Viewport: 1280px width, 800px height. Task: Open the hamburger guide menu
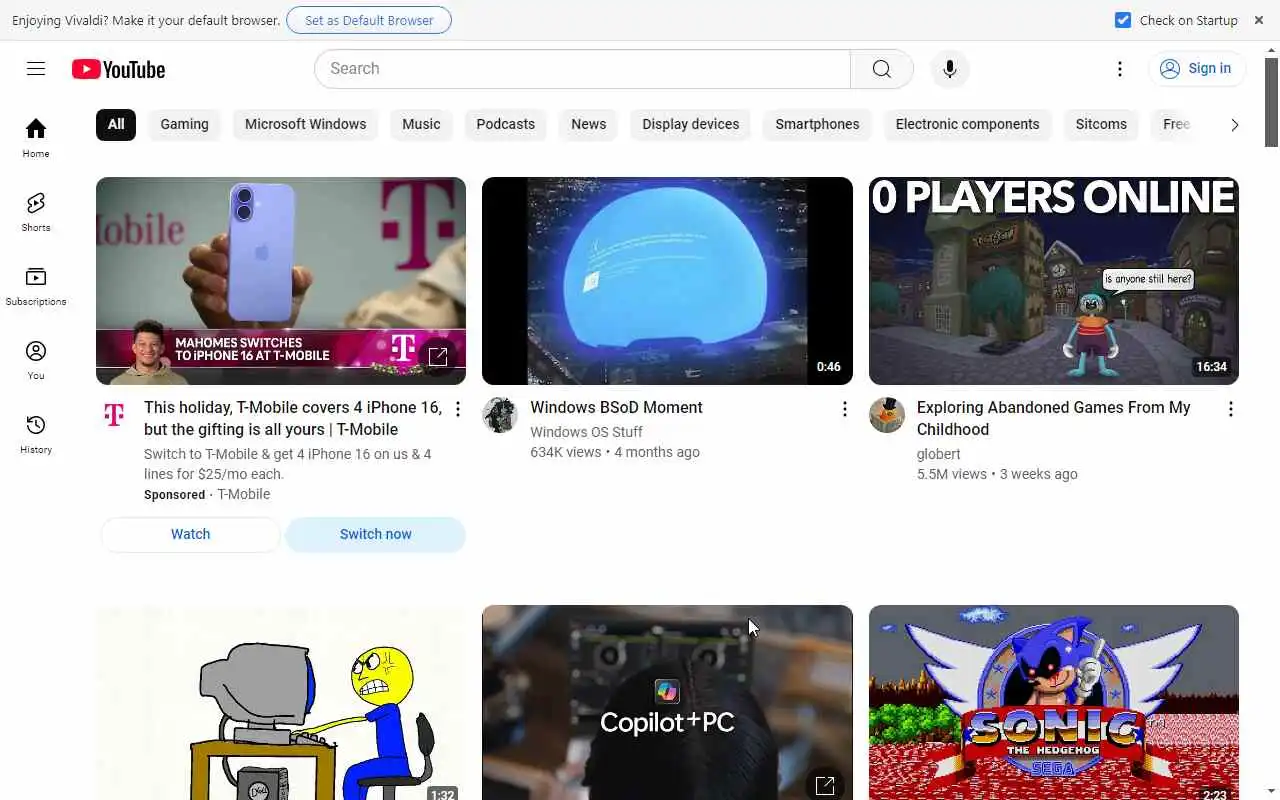point(36,69)
